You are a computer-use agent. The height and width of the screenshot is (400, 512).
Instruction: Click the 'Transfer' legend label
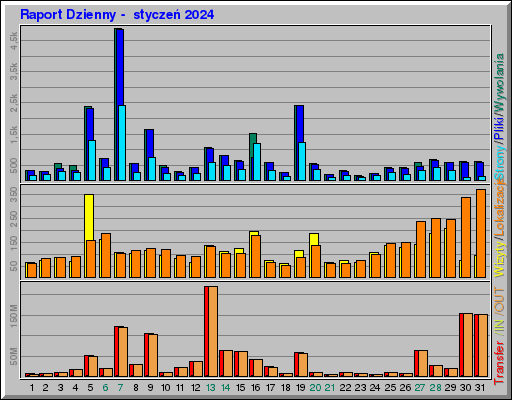click(x=499, y=362)
